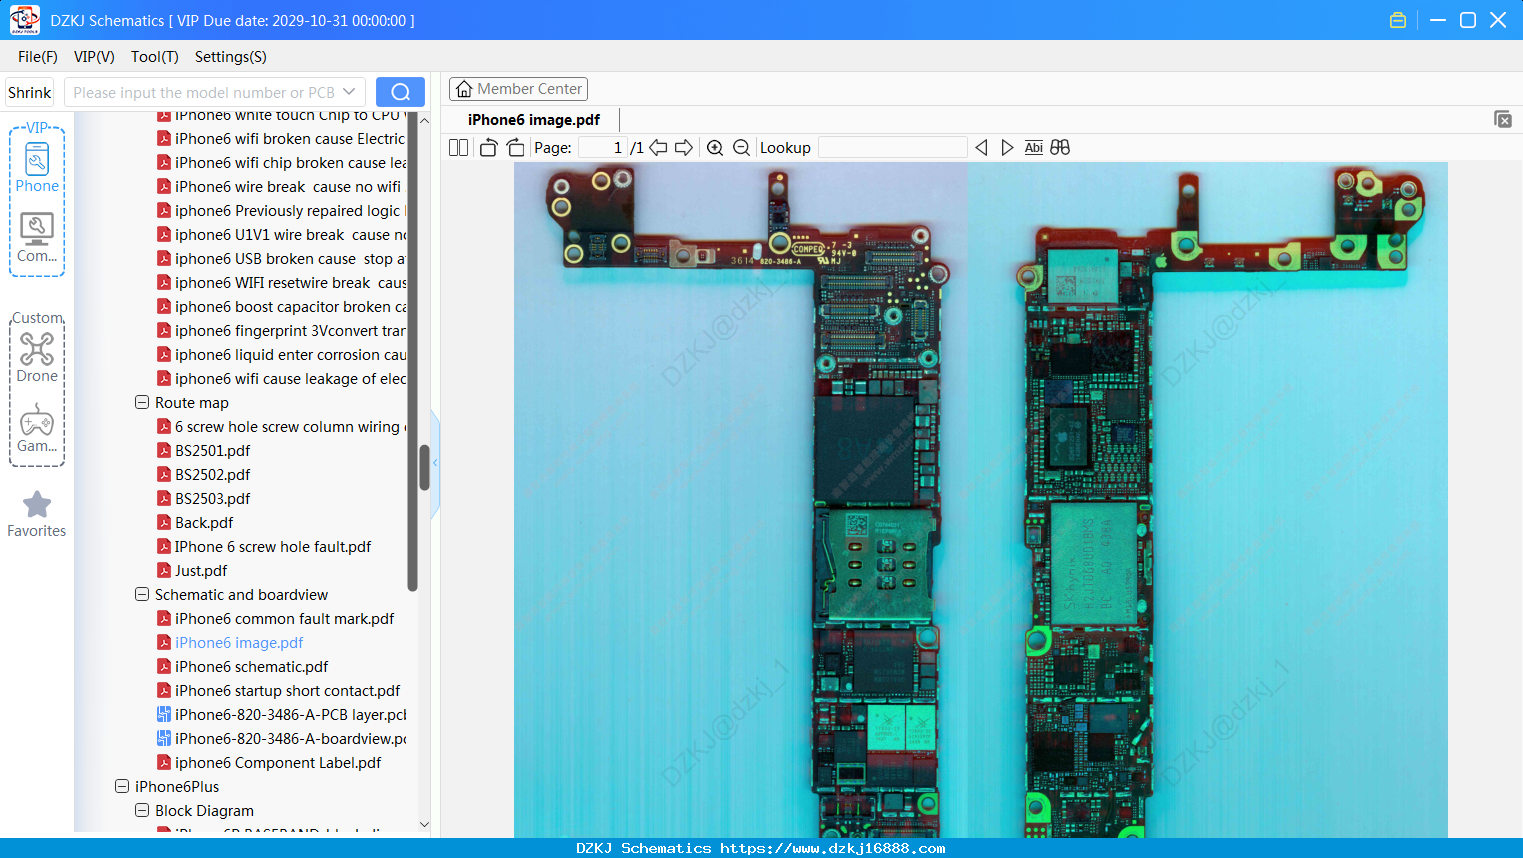Open the Settings(S) menu
The image size is (1523, 858).
pos(231,57)
